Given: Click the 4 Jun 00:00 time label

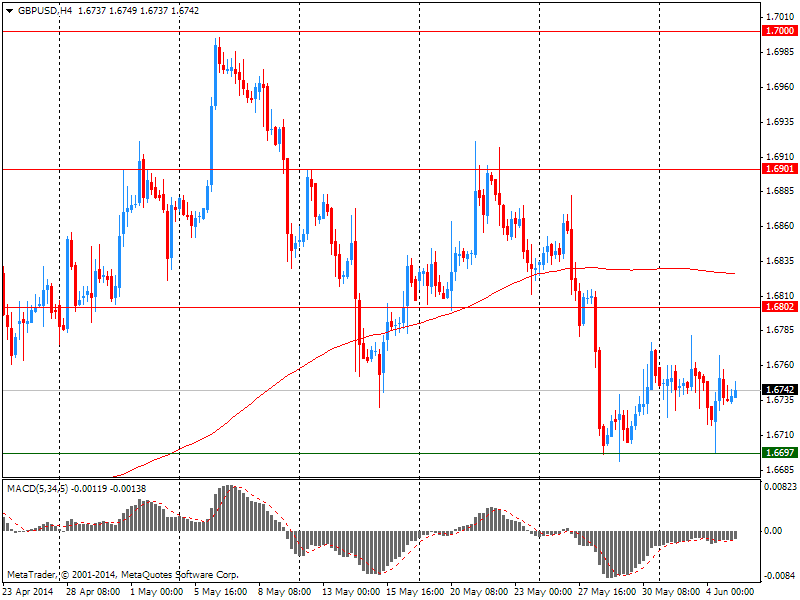Looking at the screenshot, I should coord(730,592).
